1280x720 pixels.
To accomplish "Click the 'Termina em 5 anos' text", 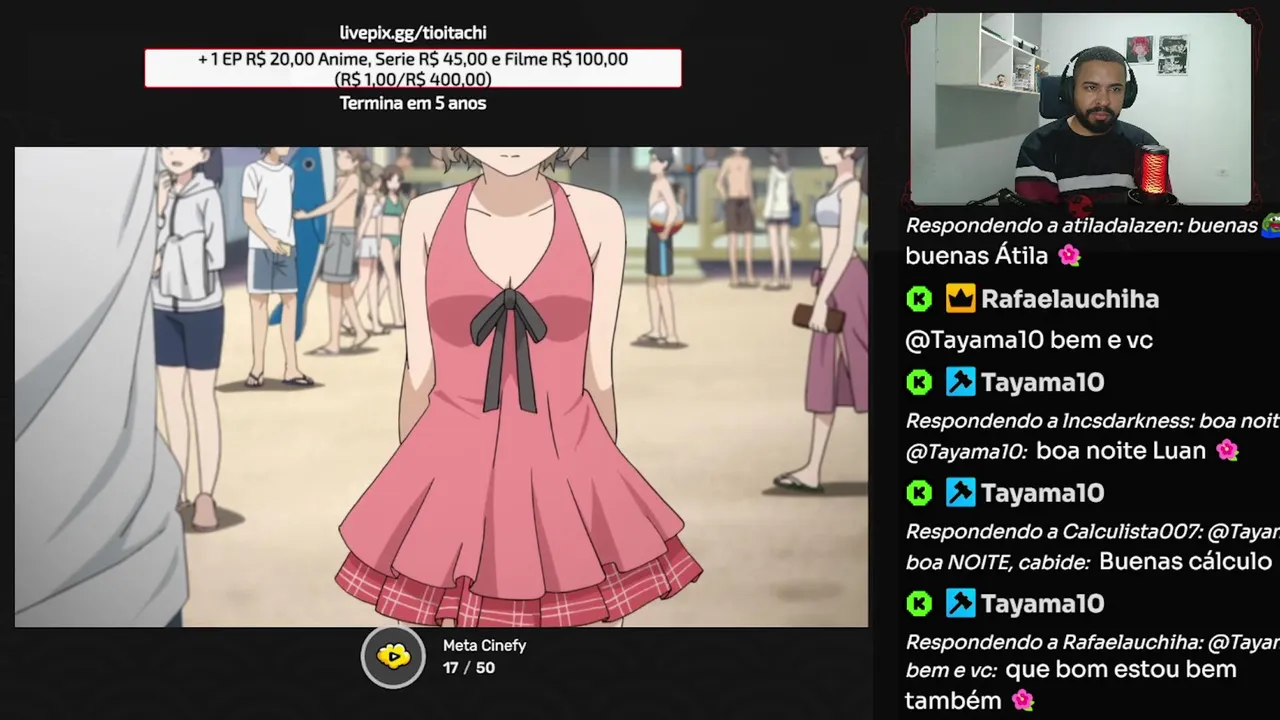I will coord(413,103).
